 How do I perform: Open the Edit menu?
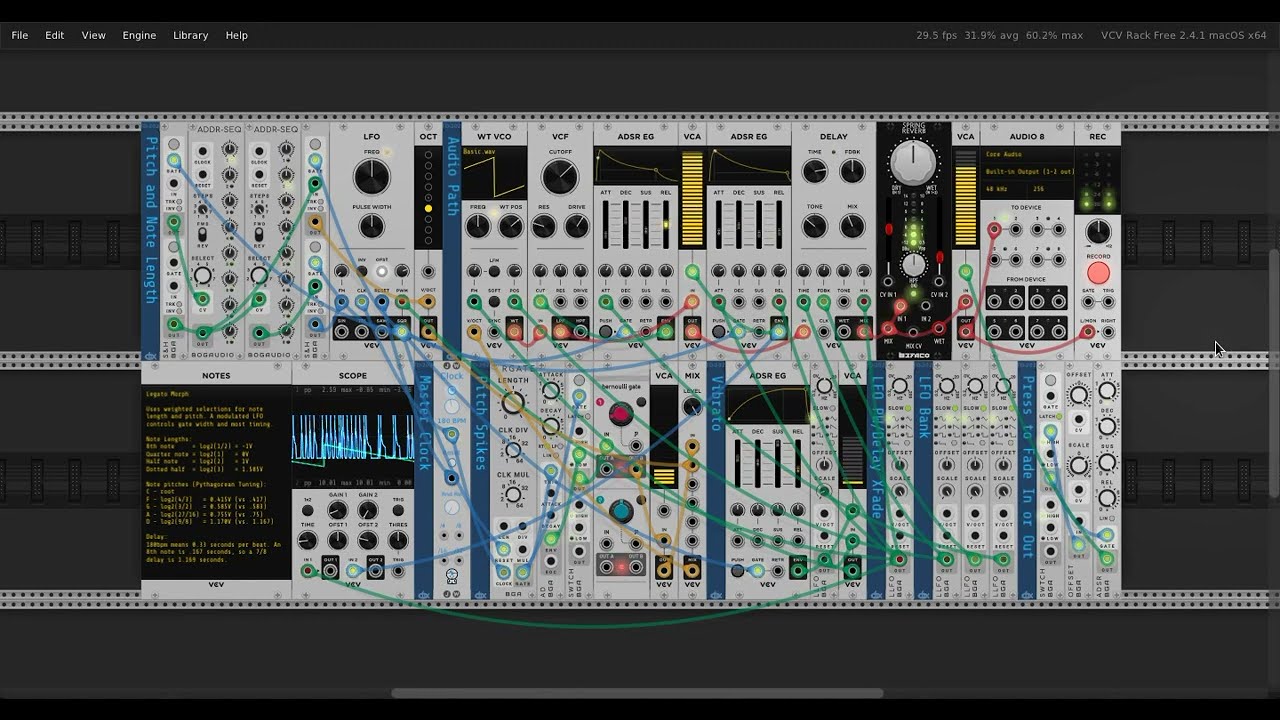pyautogui.click(x=55, y=35)
